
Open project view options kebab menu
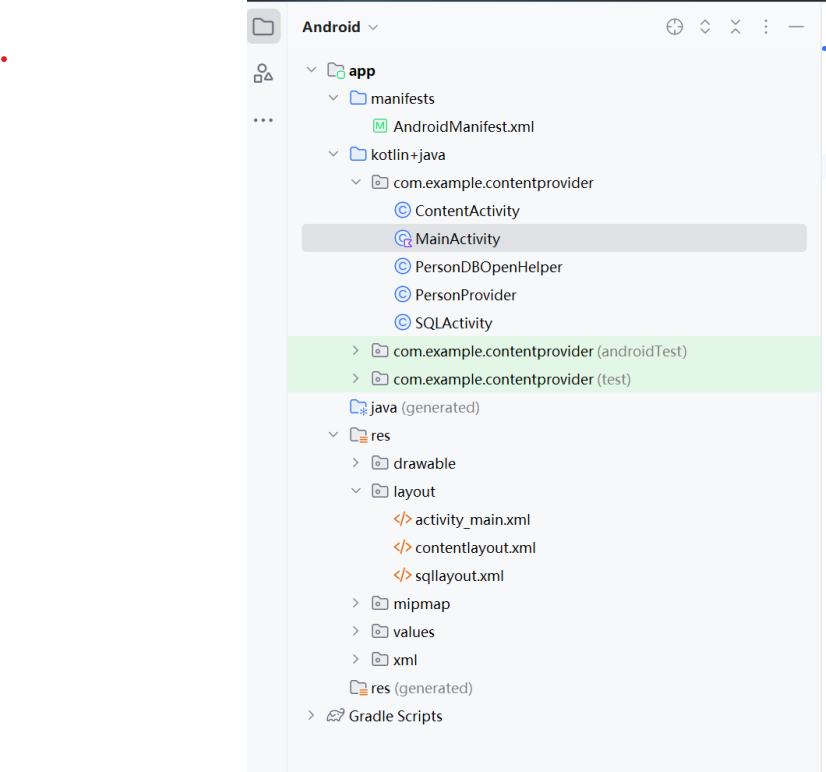point(765,27)
